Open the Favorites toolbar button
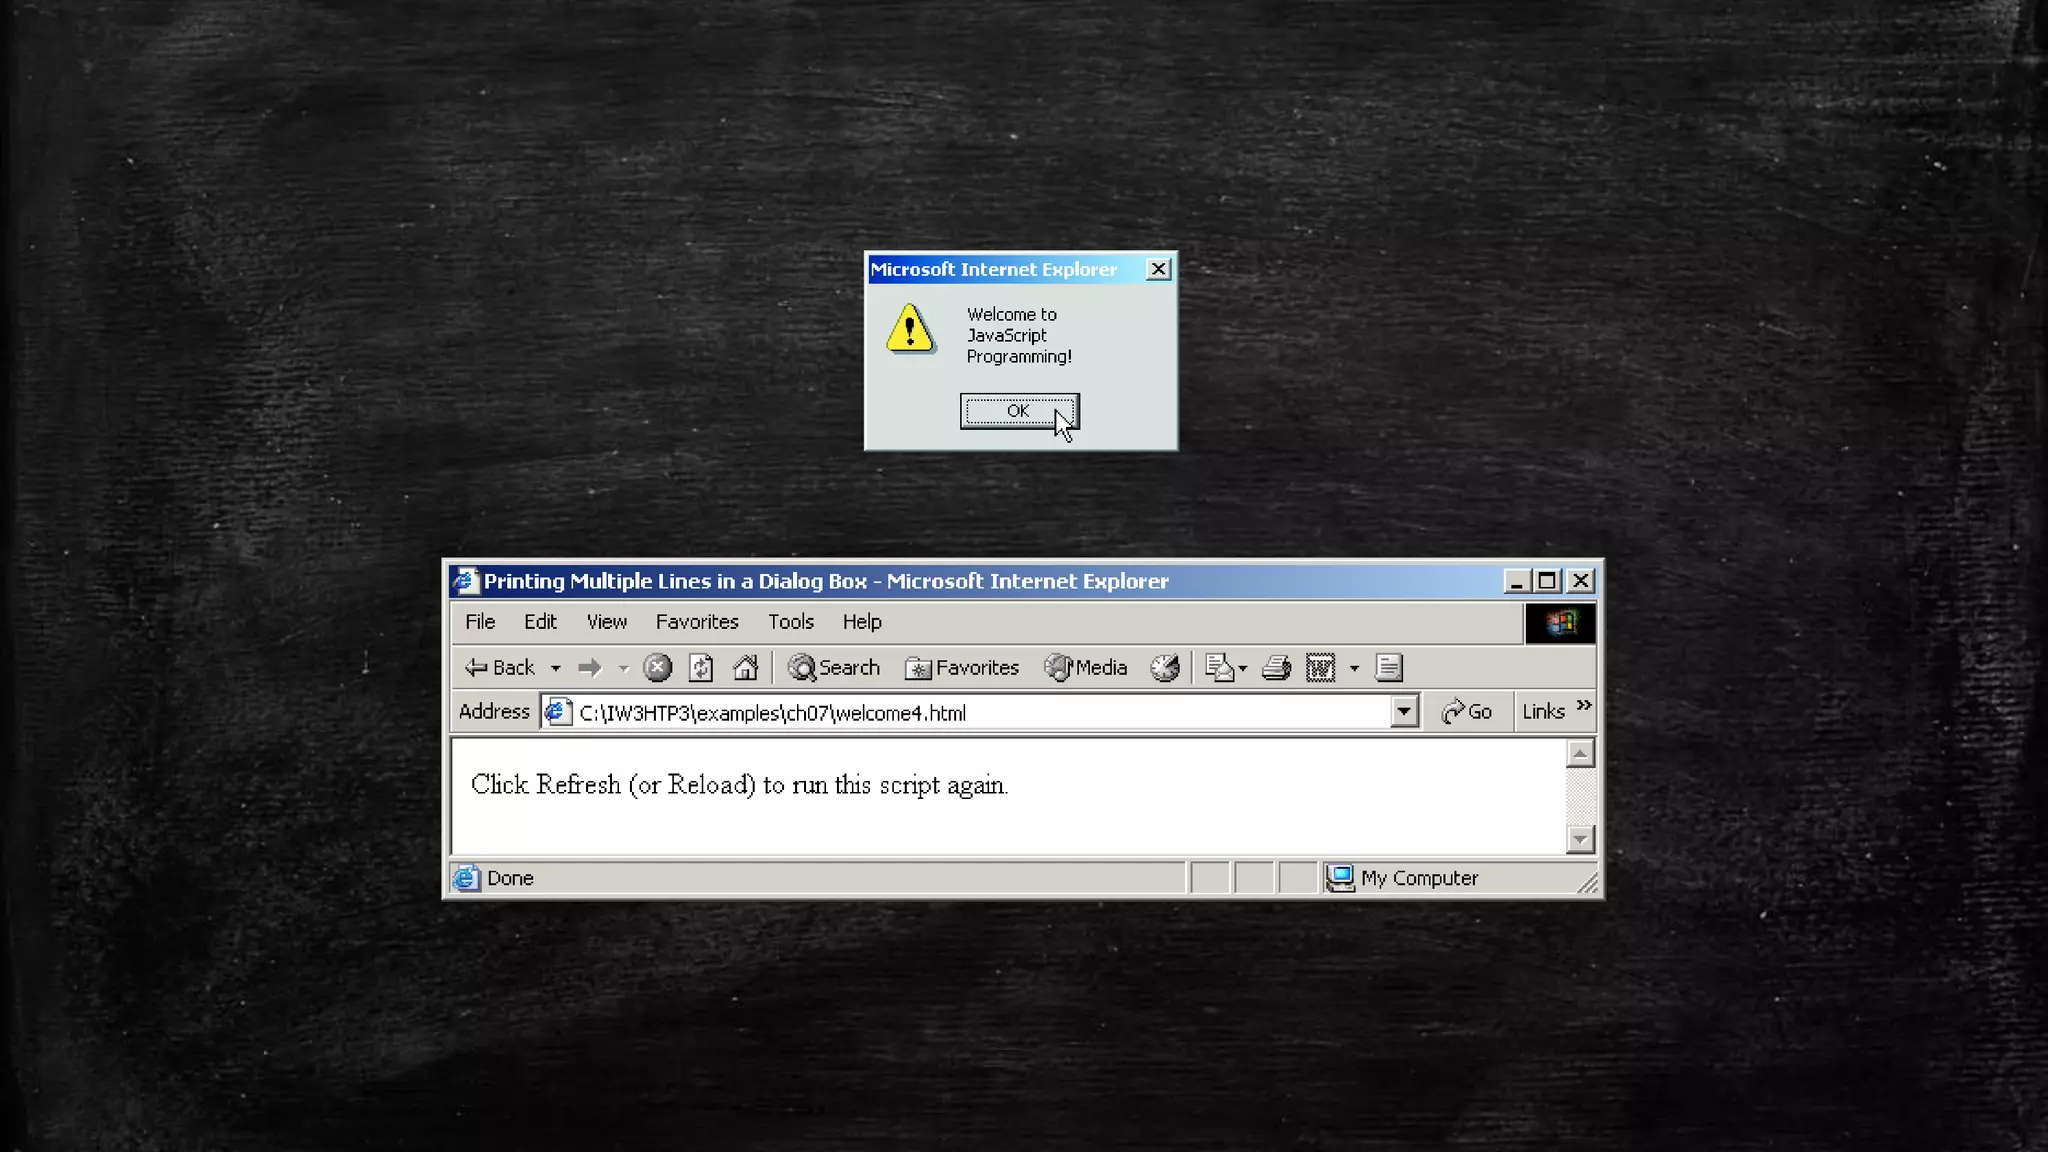The width and height of the screenshot is (2048, 1152). [962, 668]
